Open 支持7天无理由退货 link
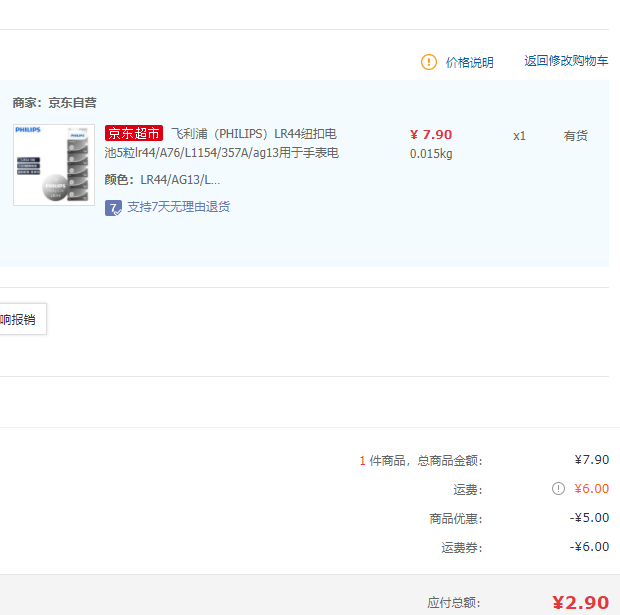Screen dimensions: 620x615 [x=178, y=207]
